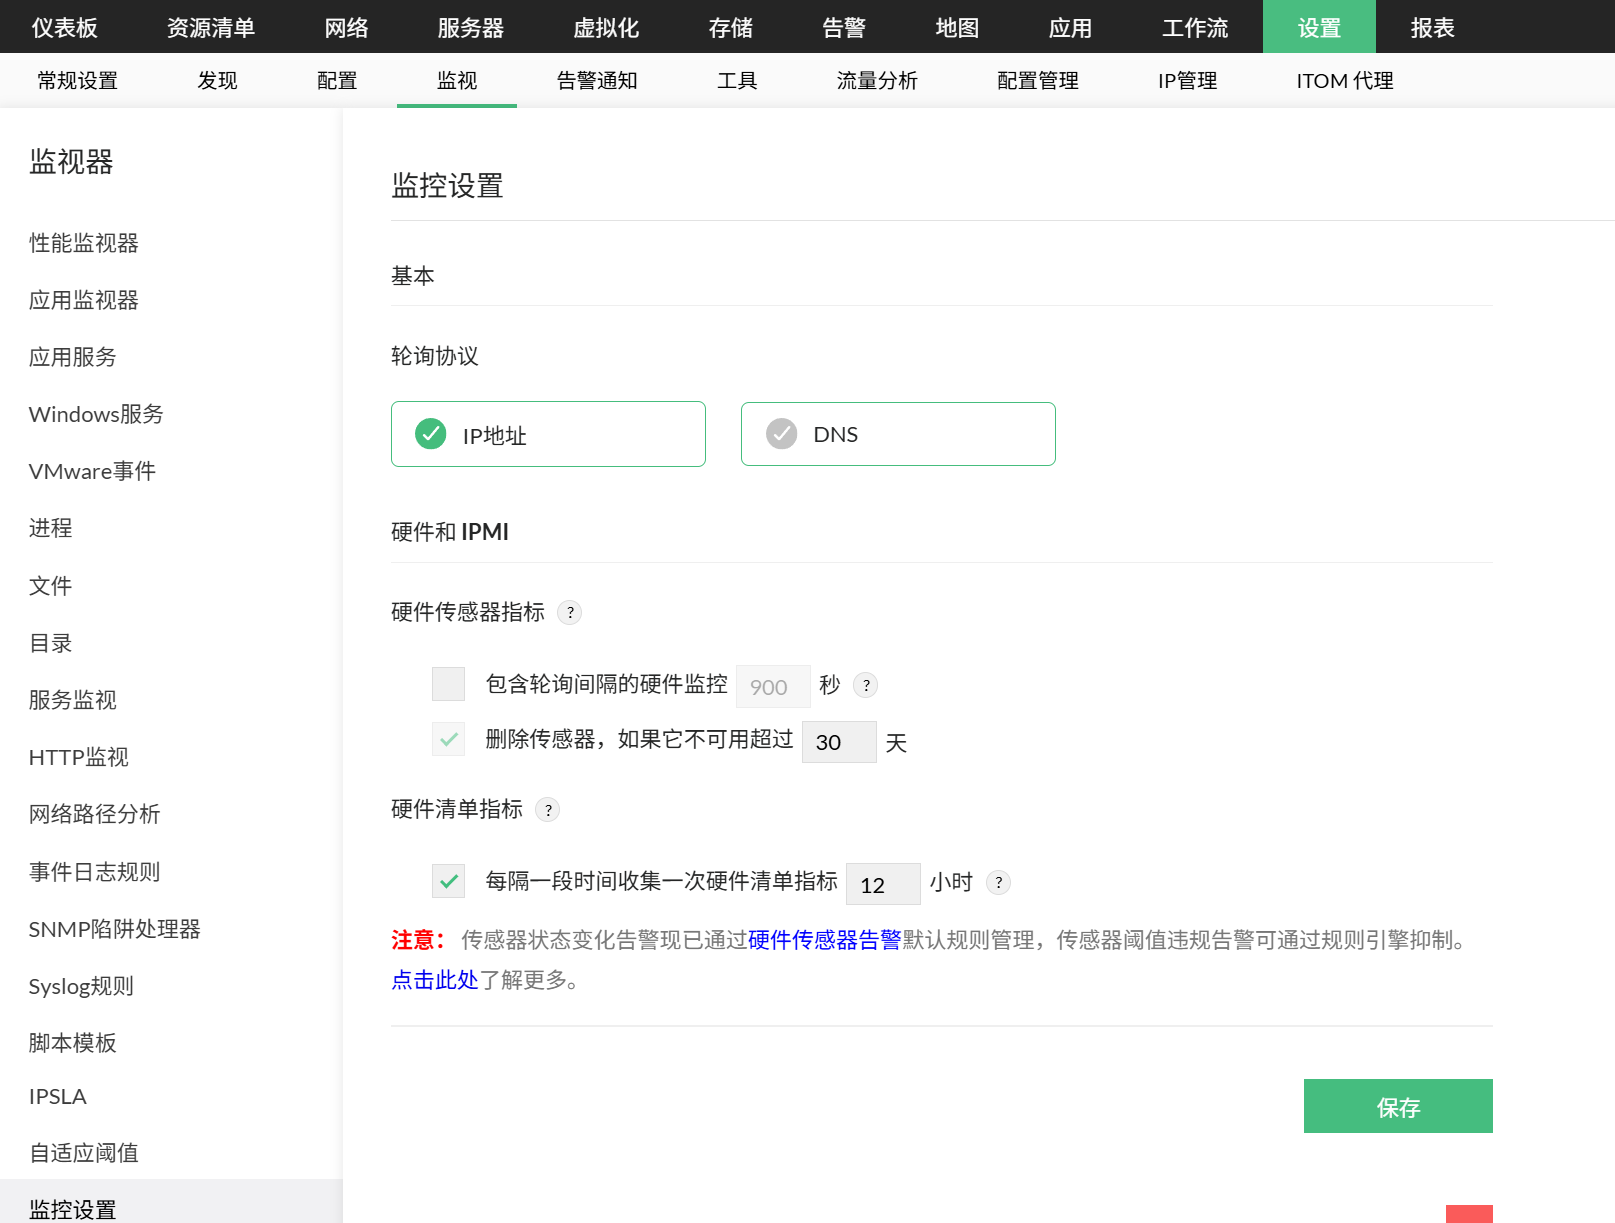
Task: Toggle 删除传感器 unavailable checkbox
Action: point(448,739)
